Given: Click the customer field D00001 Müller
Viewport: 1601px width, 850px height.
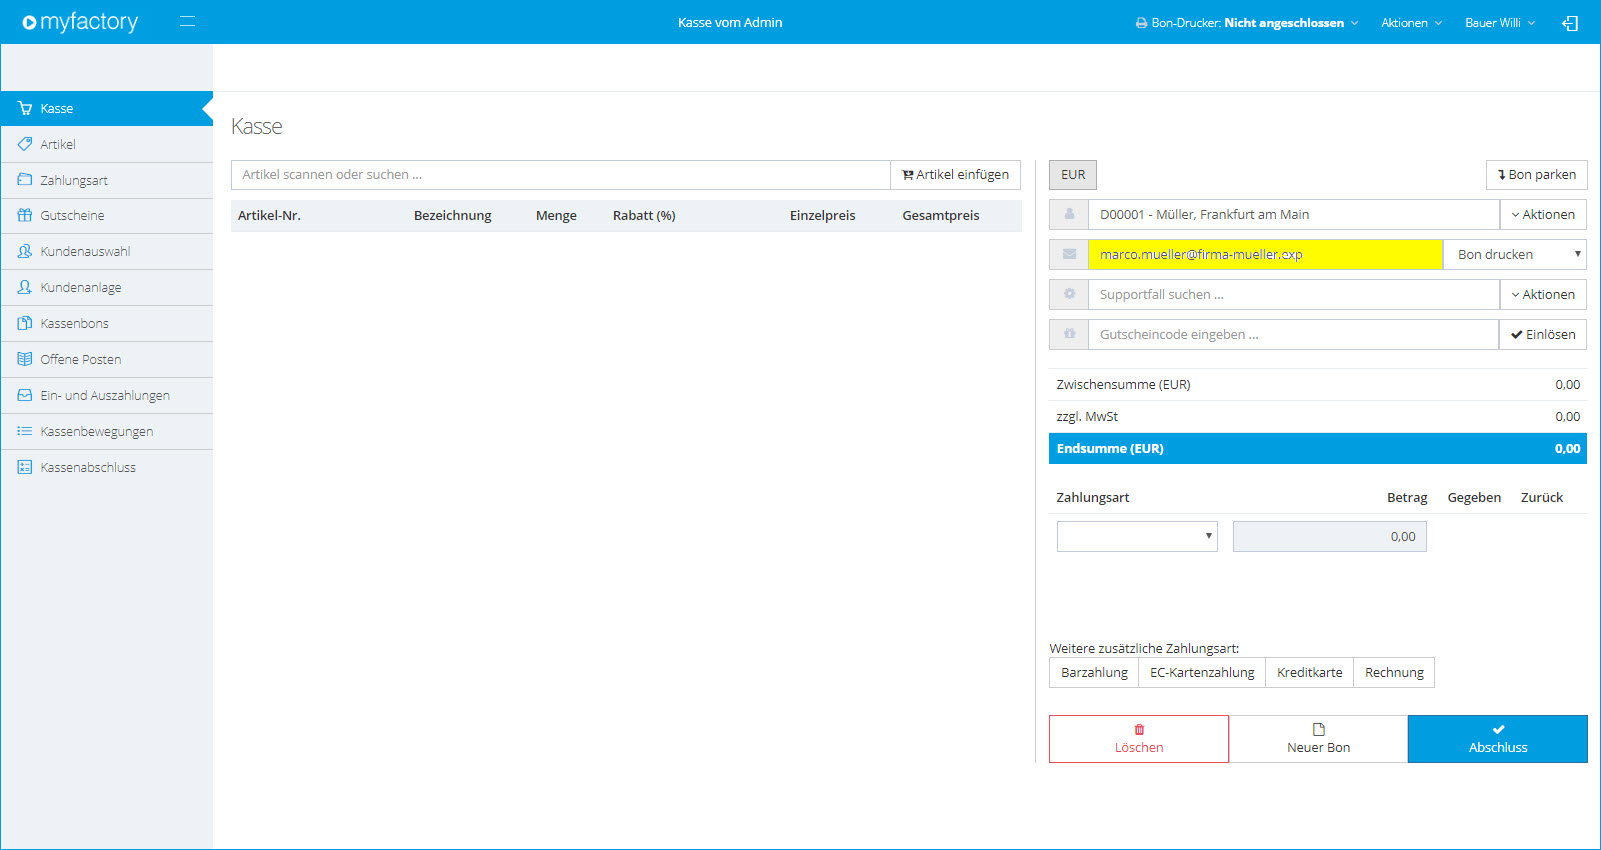Looking at the screenshot, I should pos(1294,214).
